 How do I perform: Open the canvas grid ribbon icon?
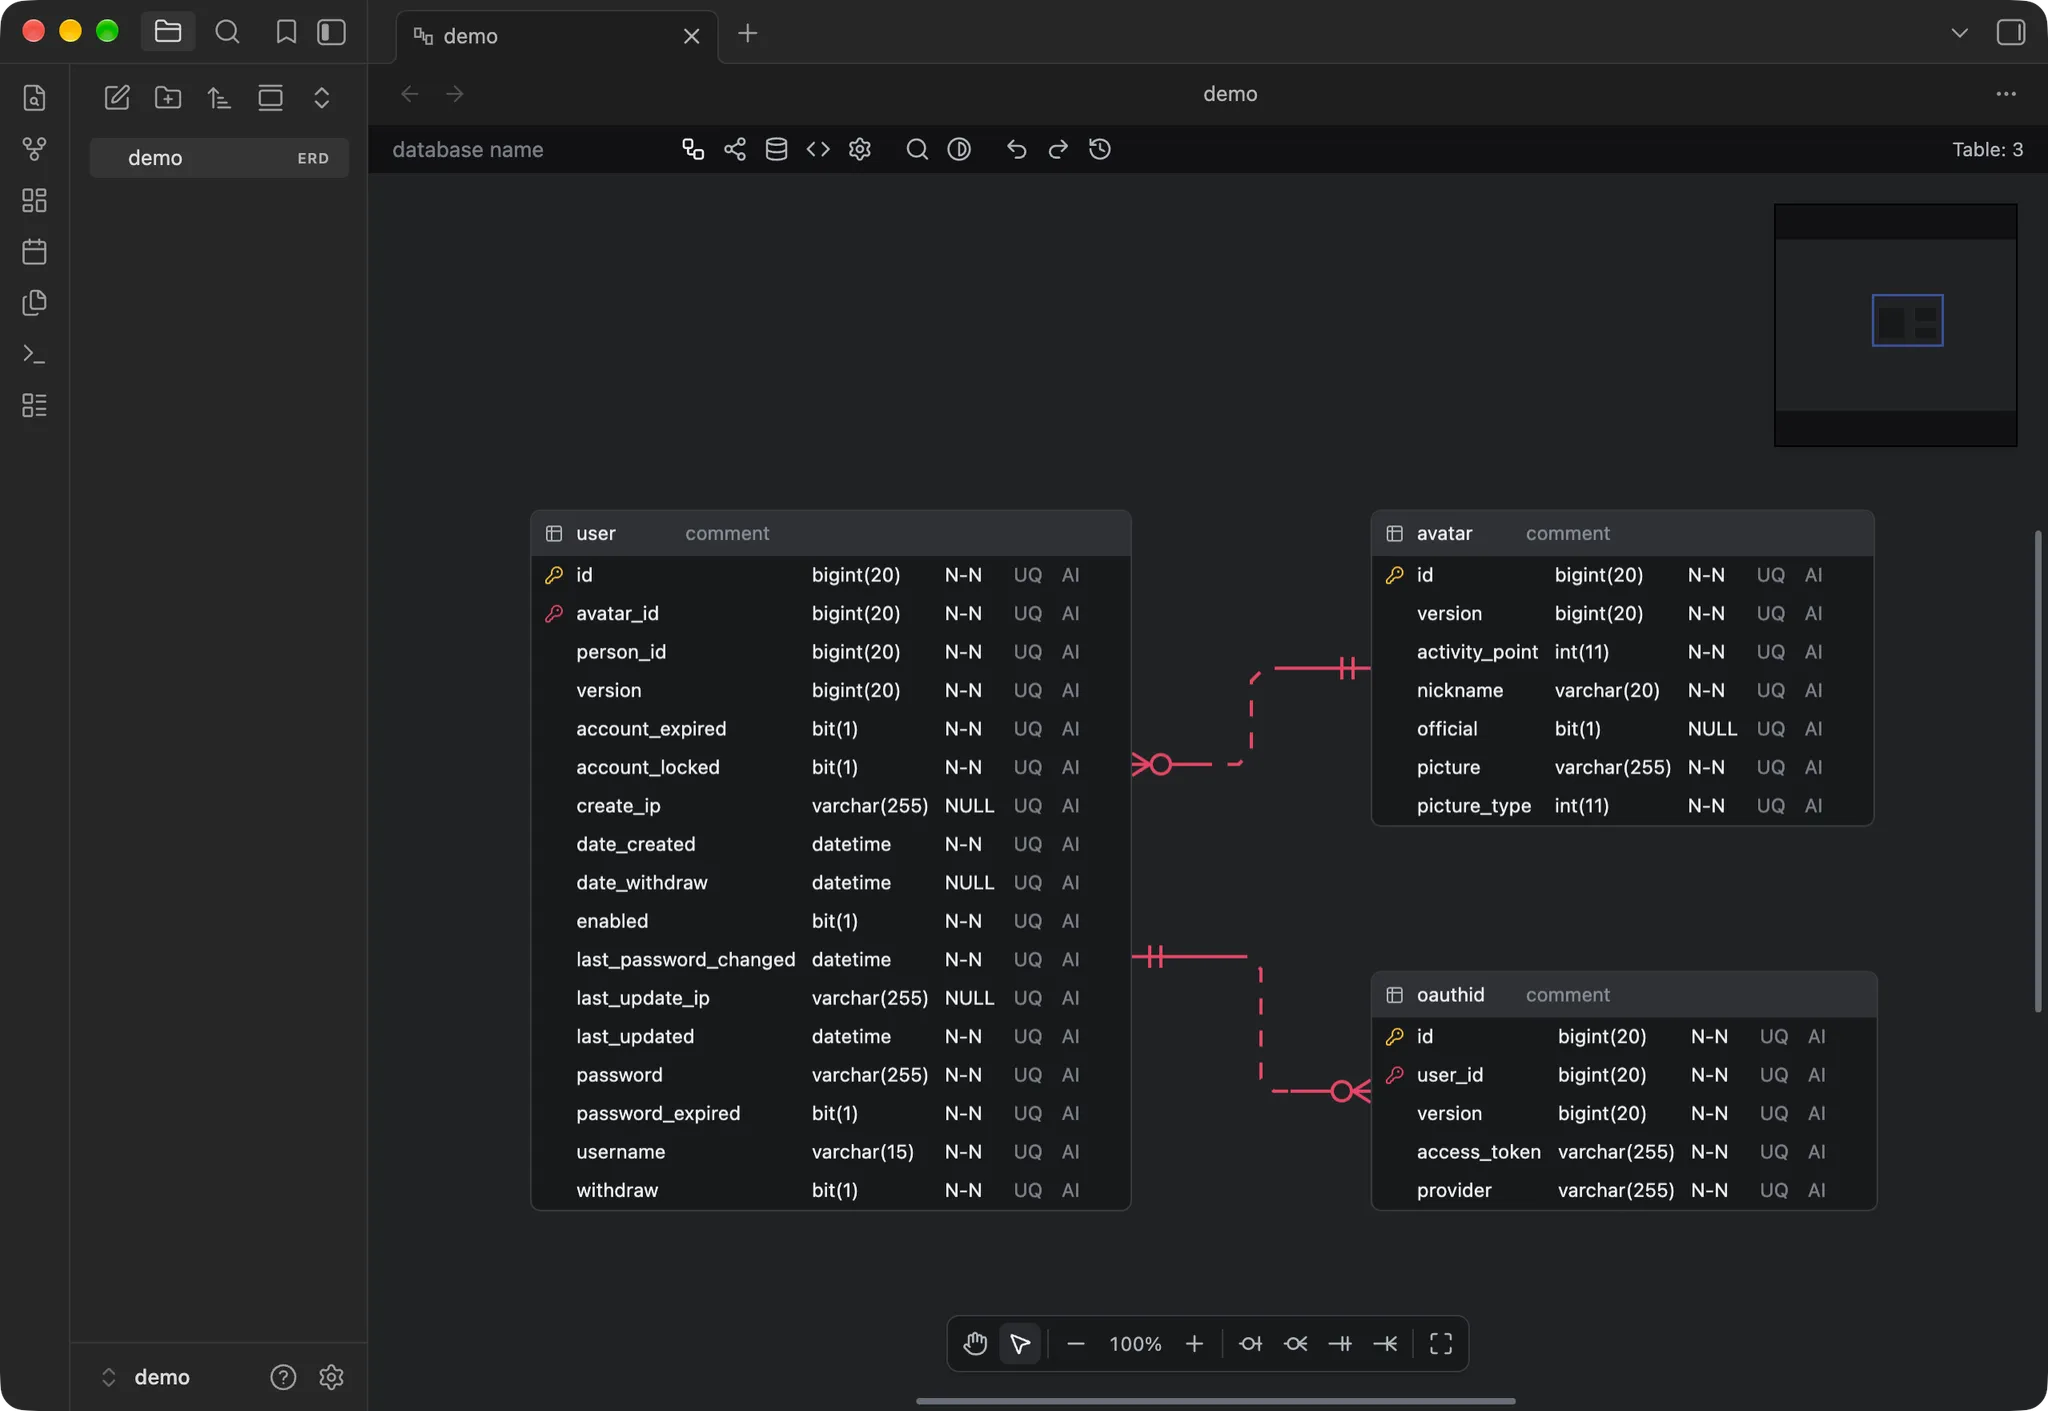pos(34,200)
